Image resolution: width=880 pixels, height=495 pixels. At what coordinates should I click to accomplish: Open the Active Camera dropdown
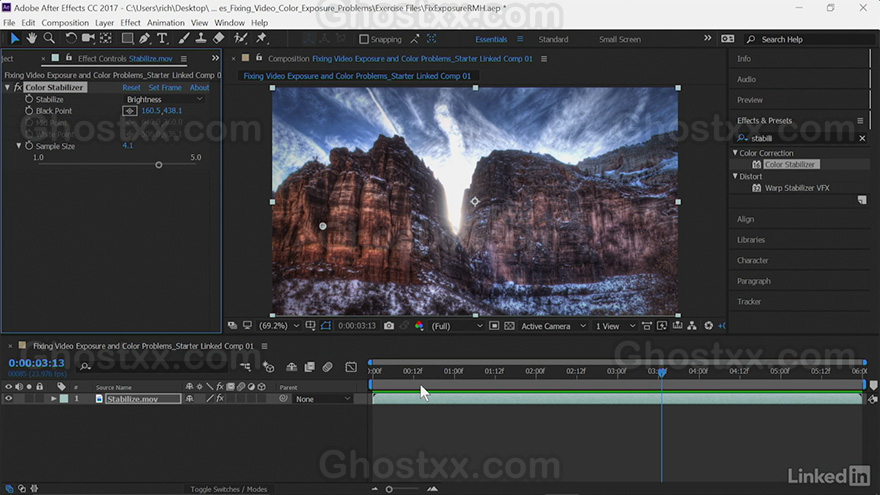coord(553,326)
